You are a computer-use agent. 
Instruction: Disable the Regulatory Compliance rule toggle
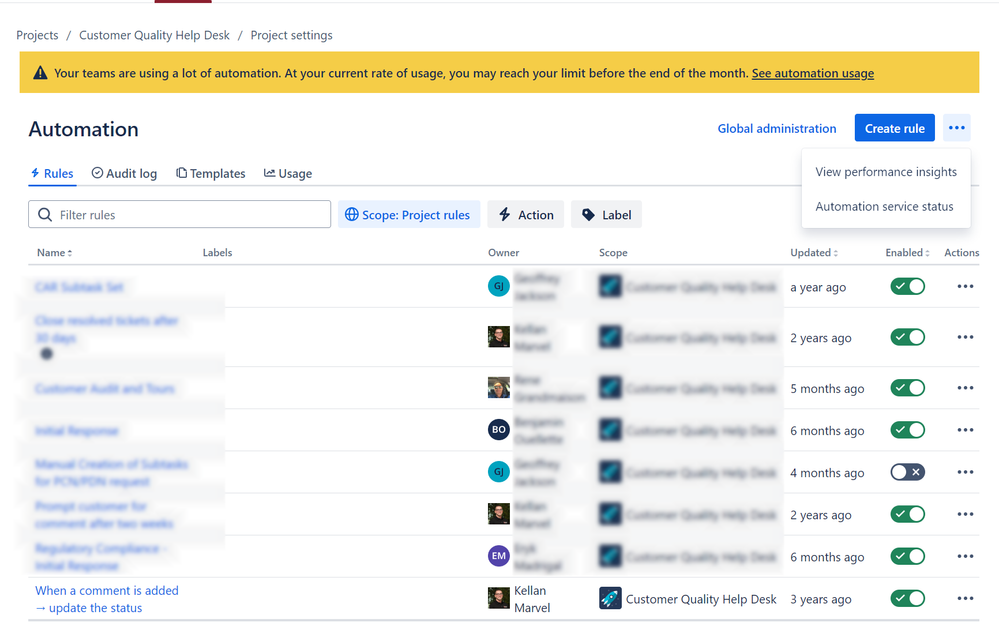pyautogui.click(x=908, y=556)
